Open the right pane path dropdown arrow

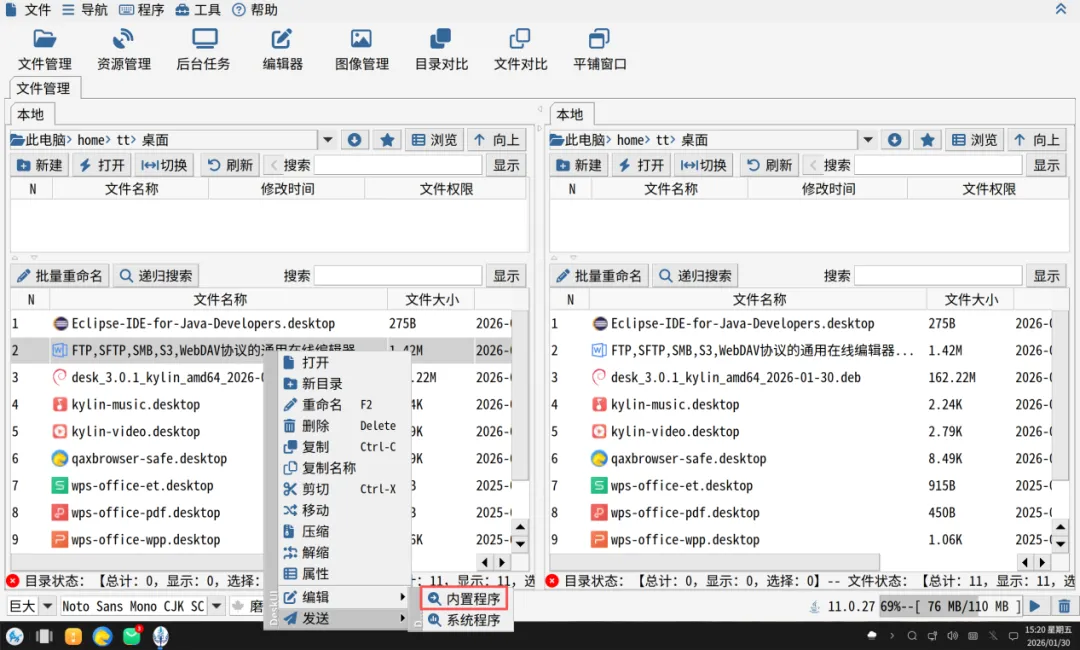(868, 140)
